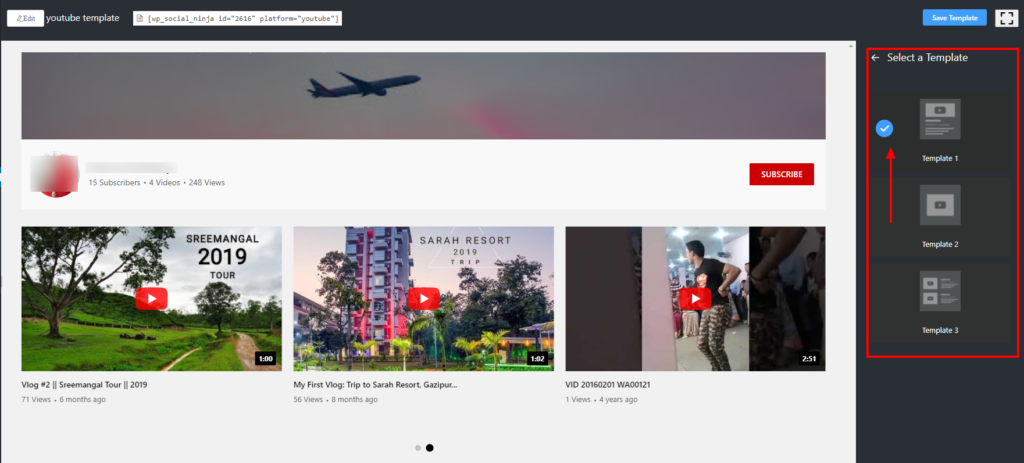Image resolution: width=1024 pixels, height=463 pixels.
Task: Click the fullscreen expand icon
Action: click(1005, 18)
